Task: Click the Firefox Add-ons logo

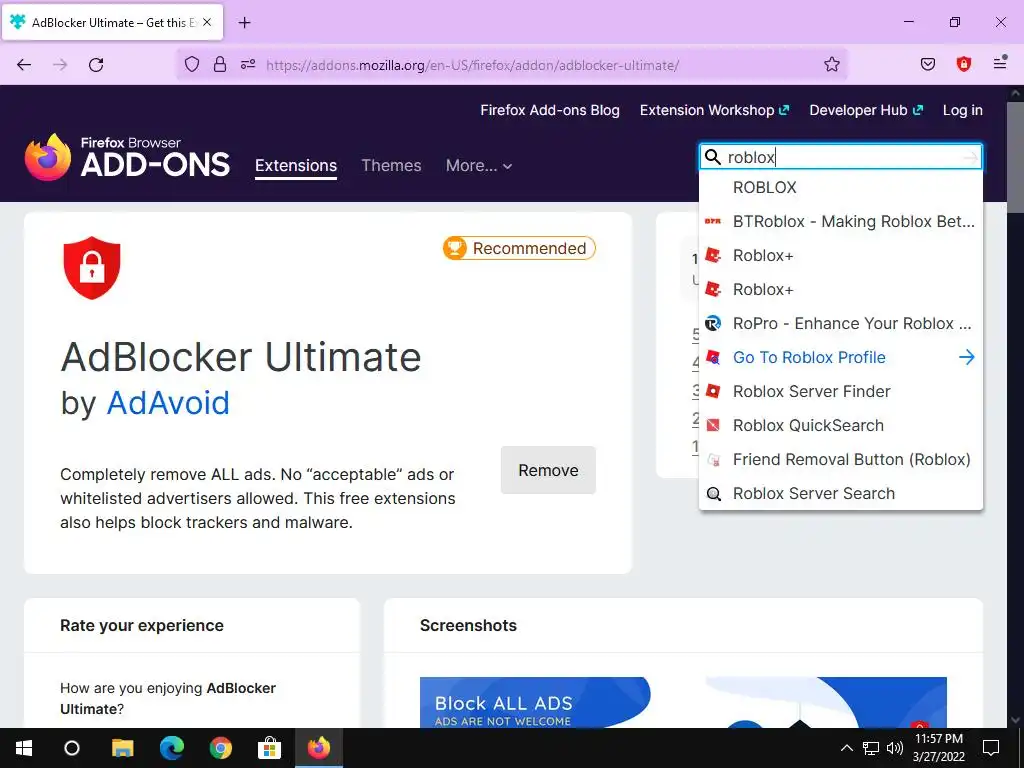Action: click(127, 157)
